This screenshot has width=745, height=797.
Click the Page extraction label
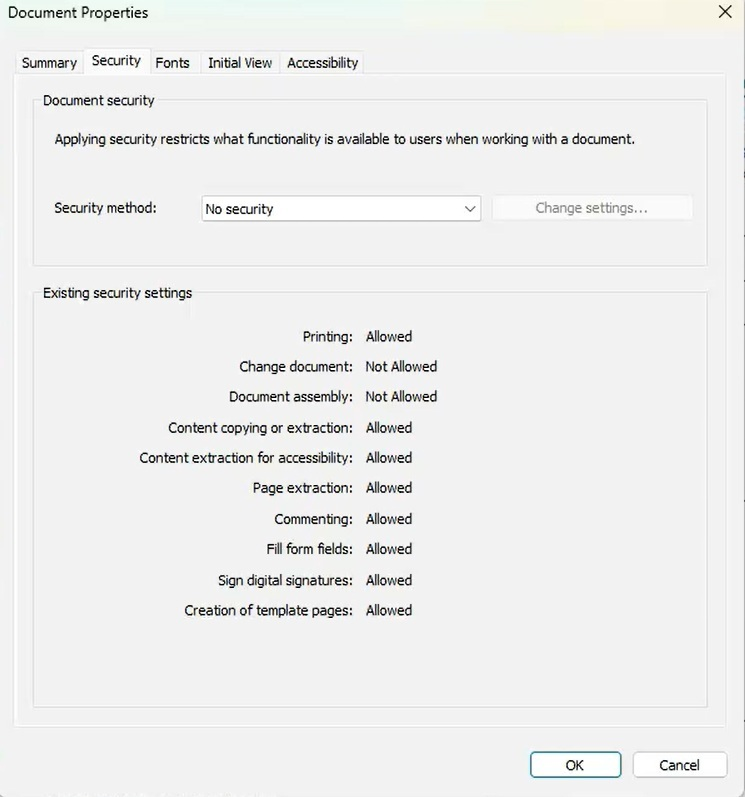pos(302,488)
